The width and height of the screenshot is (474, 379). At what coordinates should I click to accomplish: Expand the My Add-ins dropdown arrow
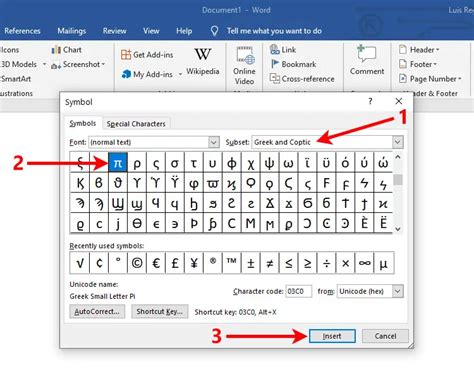click(180, 74)
